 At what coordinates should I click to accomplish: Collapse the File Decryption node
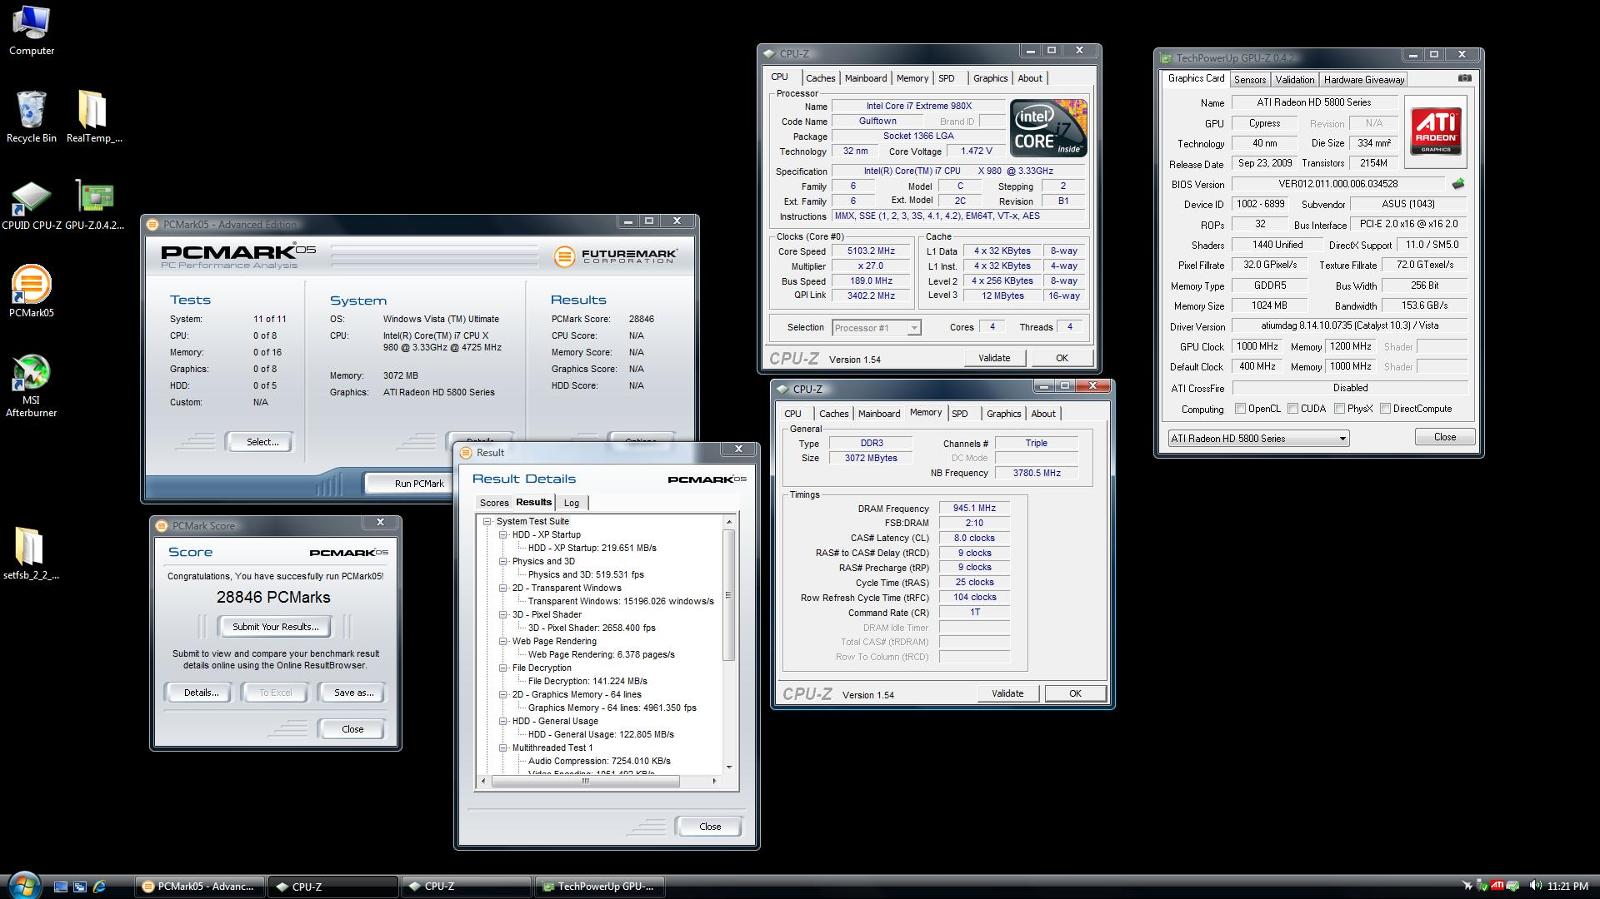click(503, 668)
